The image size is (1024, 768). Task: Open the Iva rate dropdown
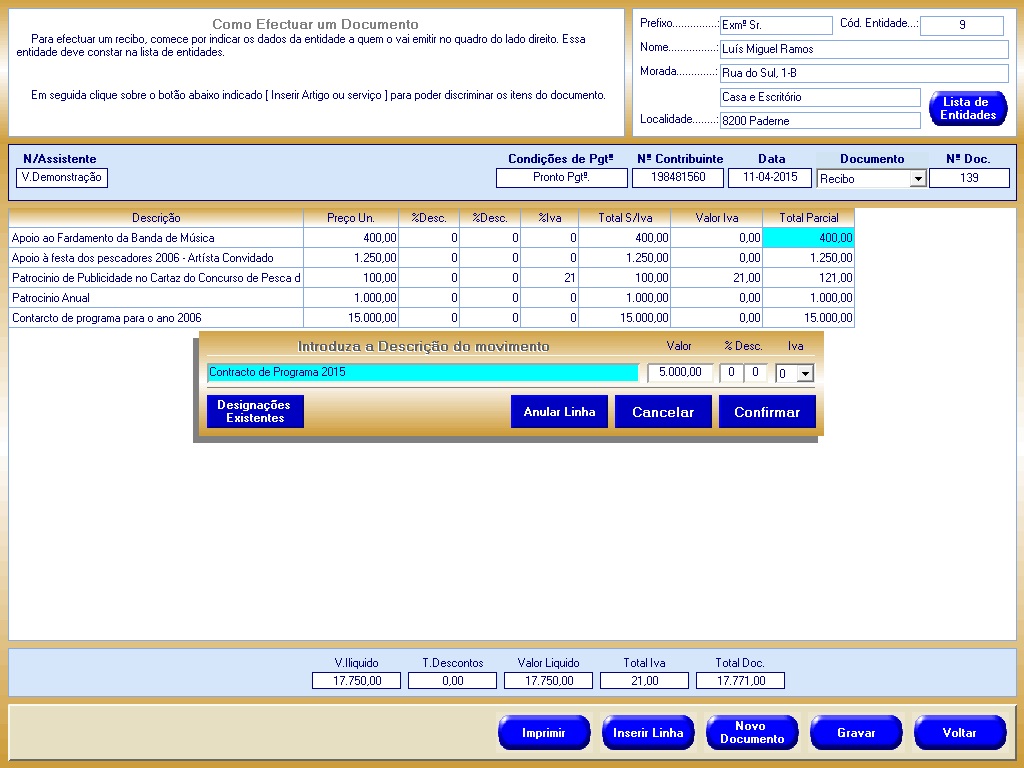805,373
